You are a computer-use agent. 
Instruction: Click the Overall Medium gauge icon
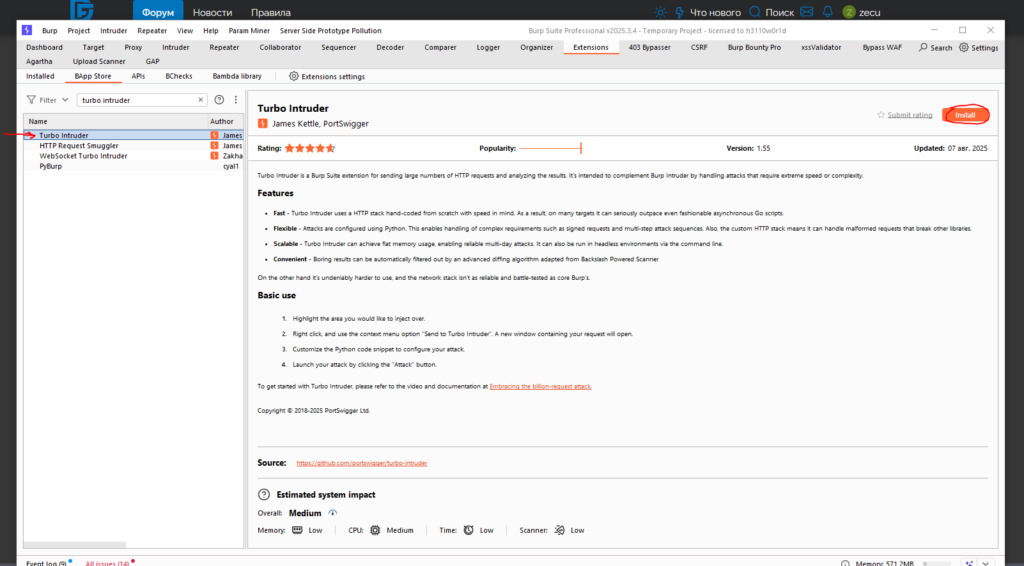pos(332,513)
